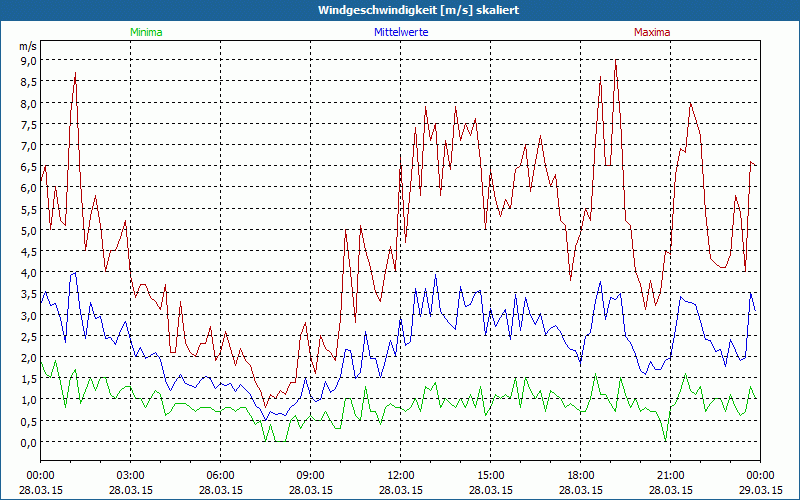The image size is (800, 500).
Task: Click the 29.03.15 date label
Action: tap(760, 491)
